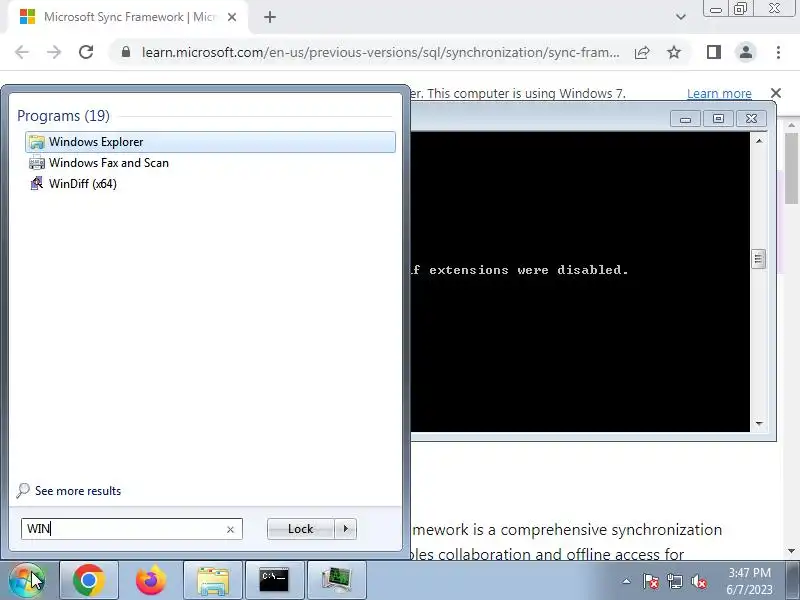Click the Windows Start orb
This screenshot has height=600, width=800.
[26, 581]
